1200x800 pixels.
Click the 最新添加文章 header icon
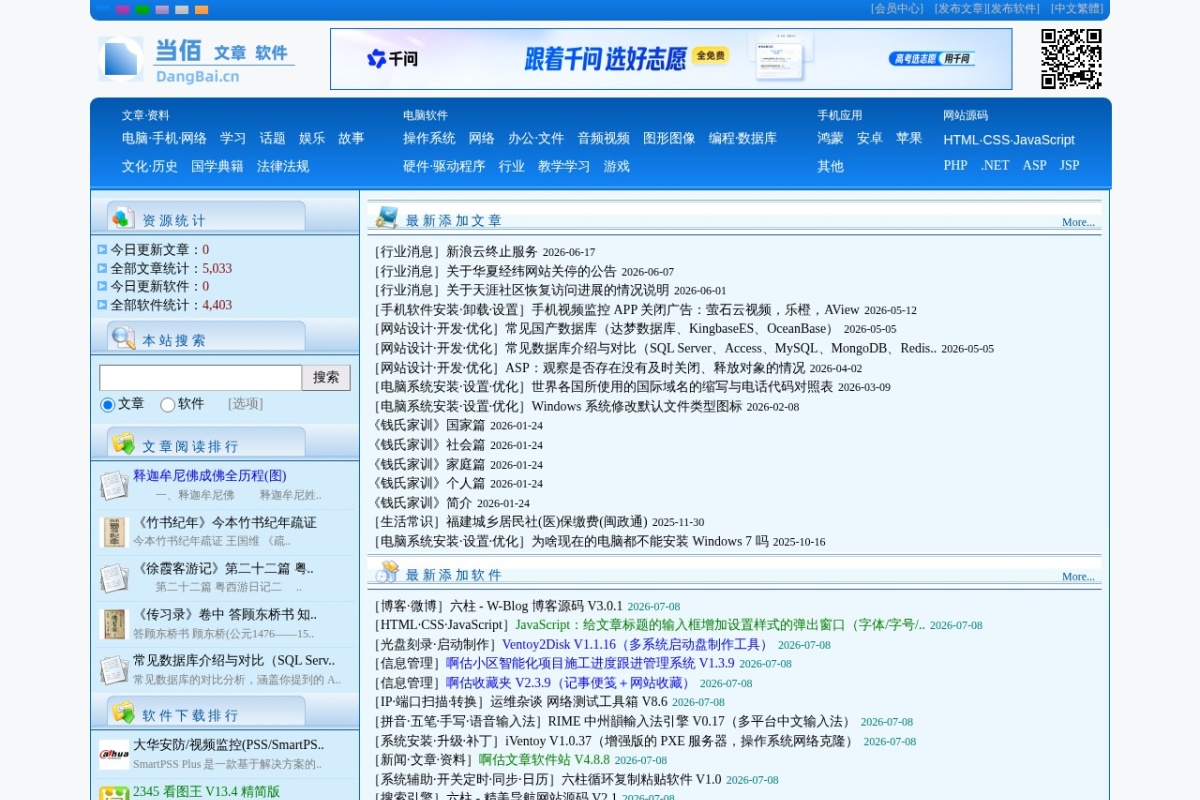(x=387, y=218)
